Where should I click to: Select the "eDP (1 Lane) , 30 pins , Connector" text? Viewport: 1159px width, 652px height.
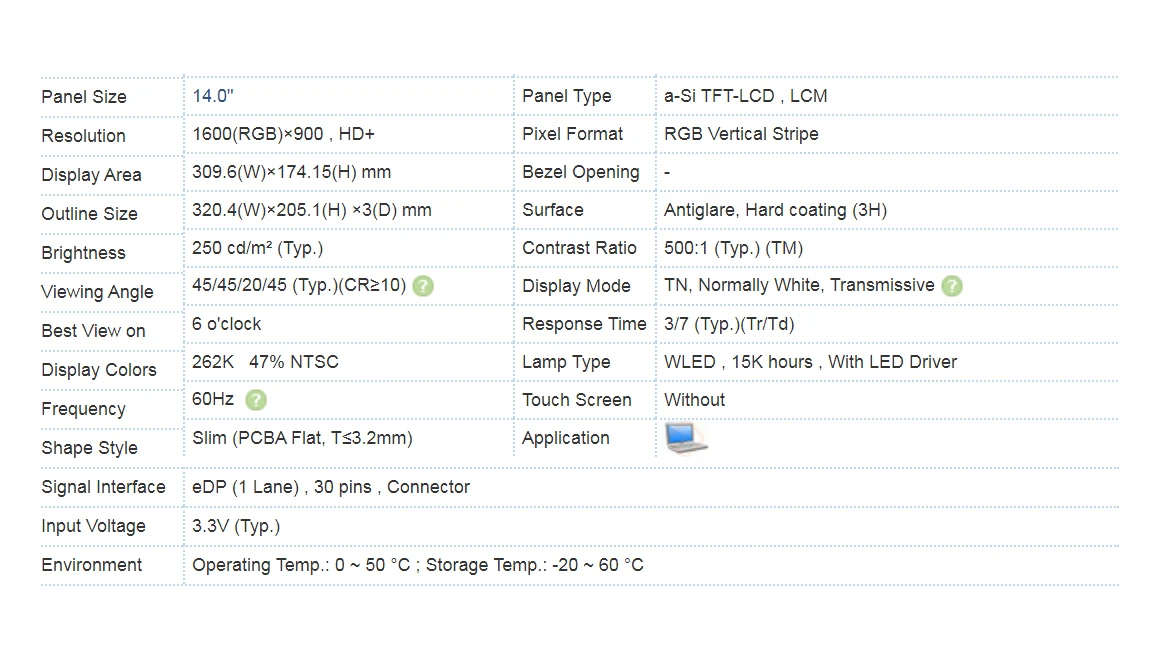tap(331, 488)
